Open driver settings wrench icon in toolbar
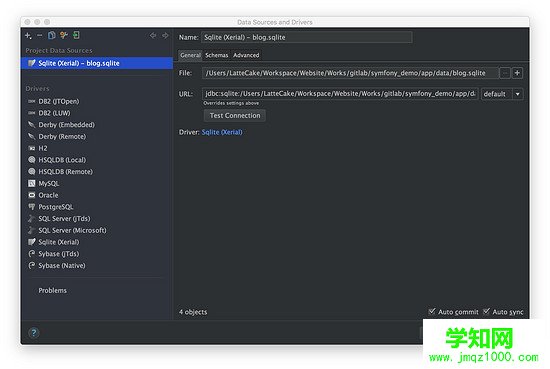This screenshot has height=369, width=550. click(63, 35)
